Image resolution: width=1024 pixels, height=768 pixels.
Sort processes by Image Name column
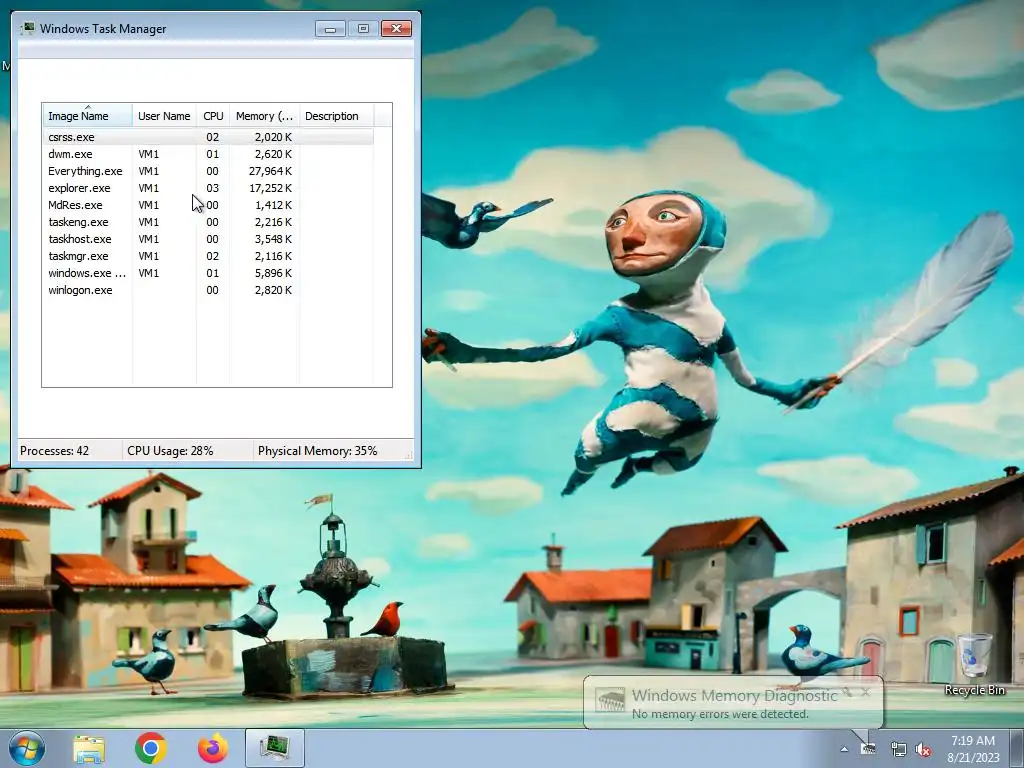(x=88, y=116)
